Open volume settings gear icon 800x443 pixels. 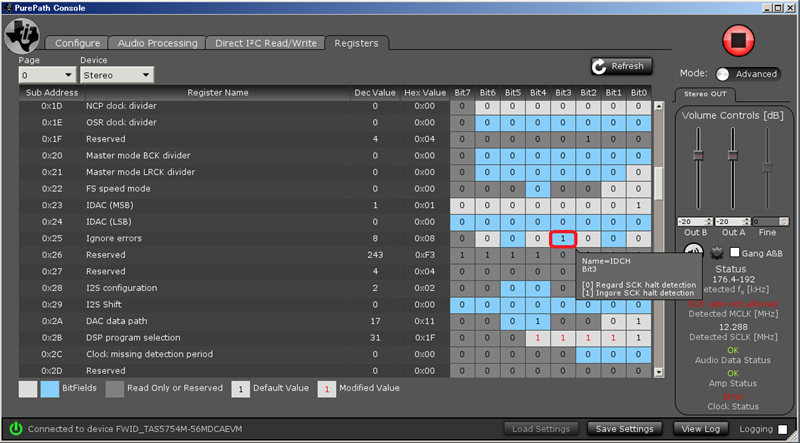[x=717, y=253]
